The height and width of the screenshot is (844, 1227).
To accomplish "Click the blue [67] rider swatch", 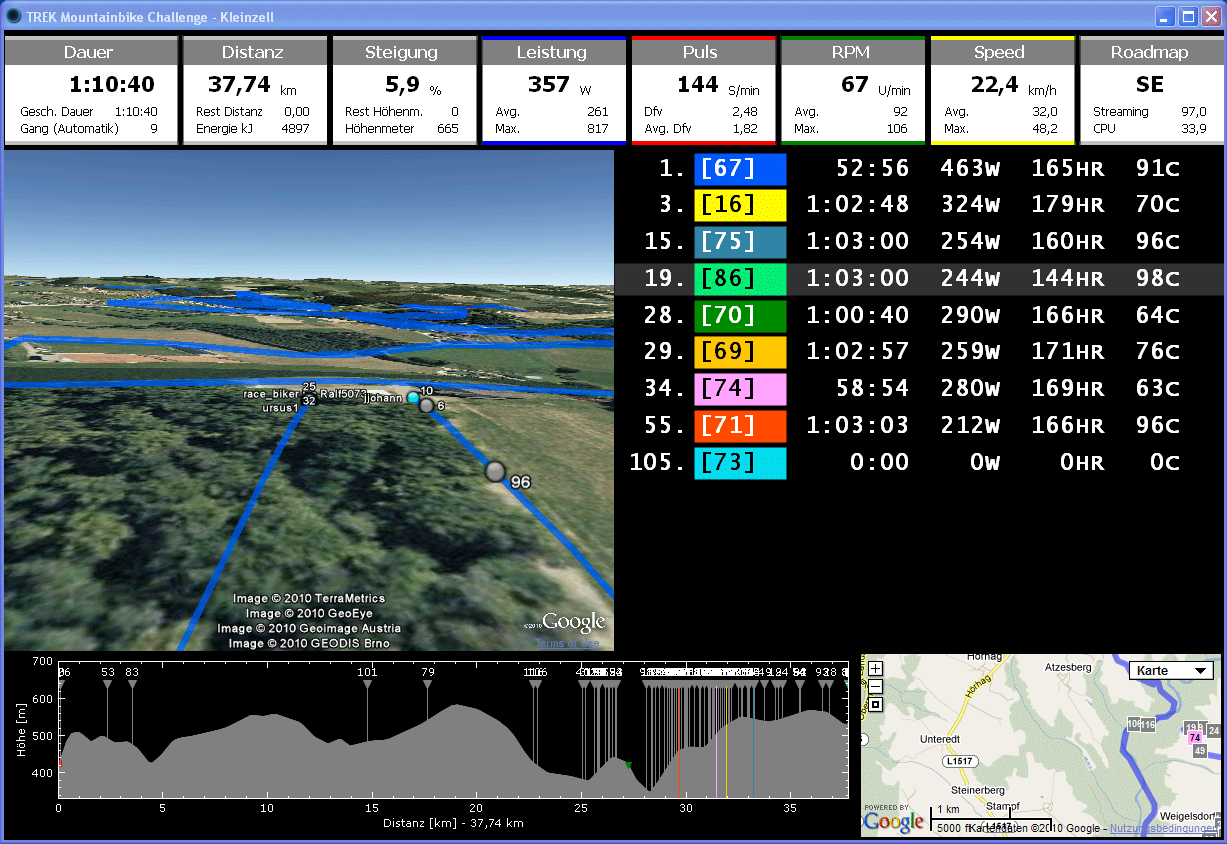I will pos(741,169).
